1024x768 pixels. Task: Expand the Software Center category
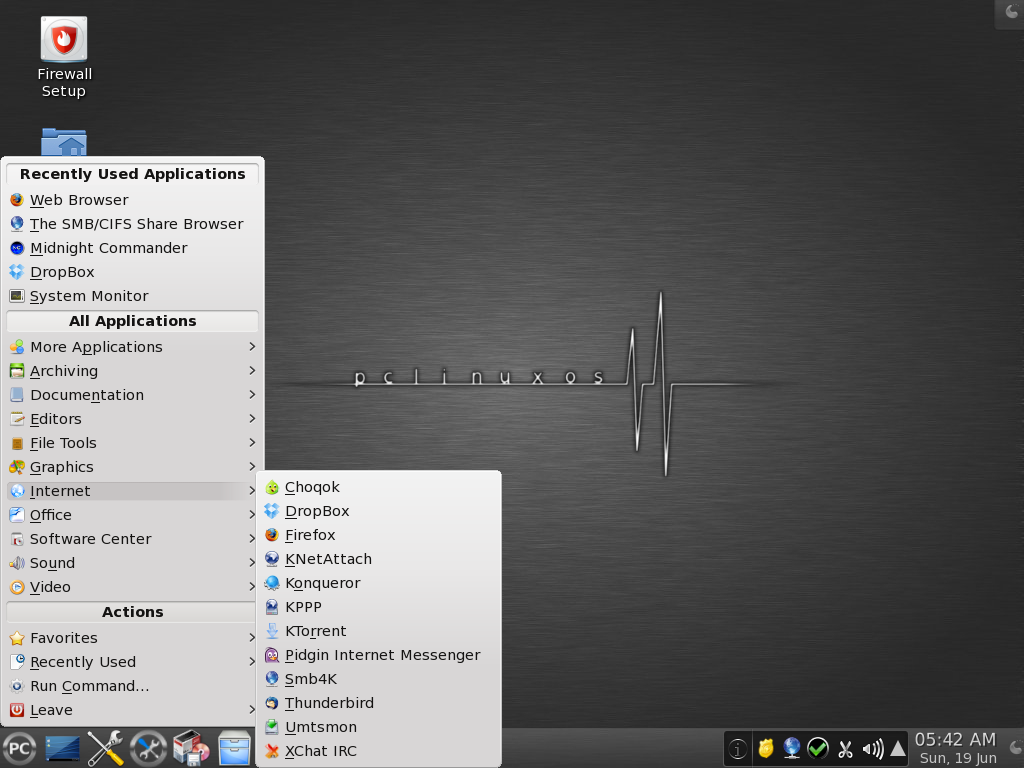point(133,539)
